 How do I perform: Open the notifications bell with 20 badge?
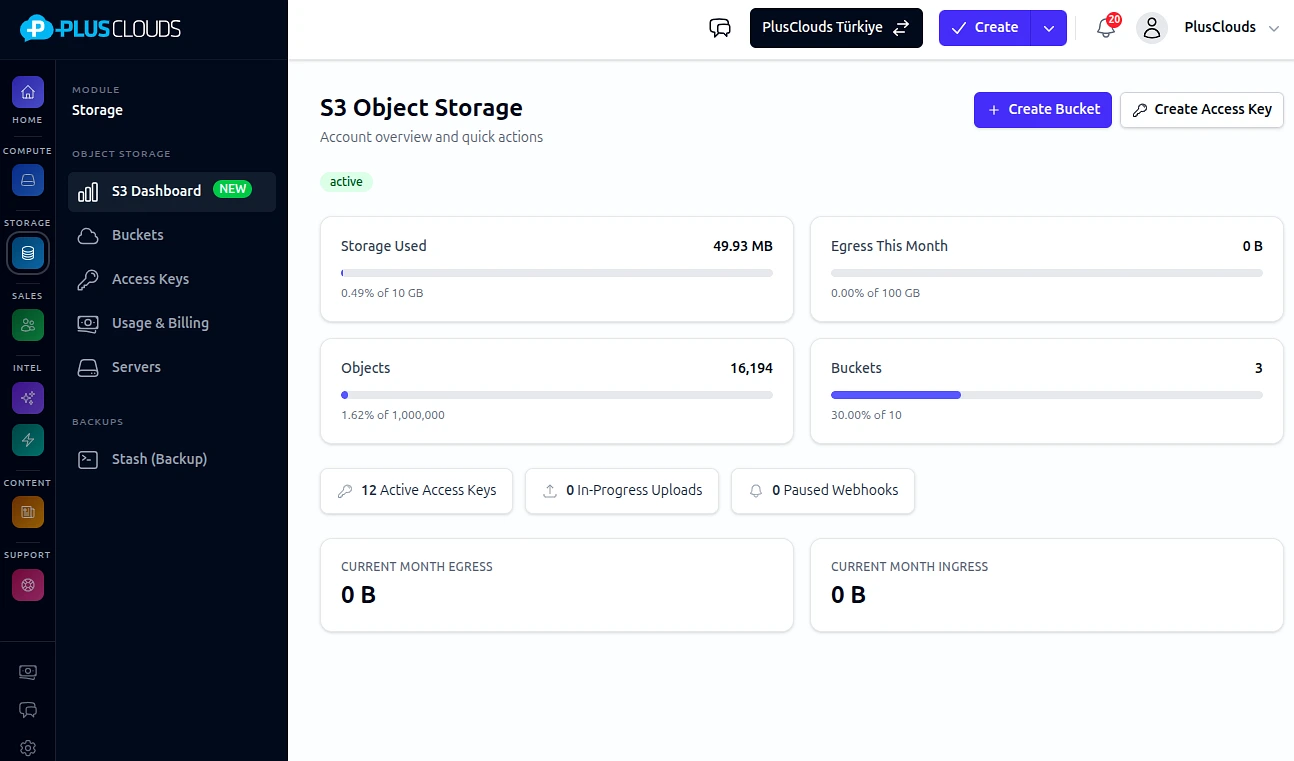tap(1106, 28)
